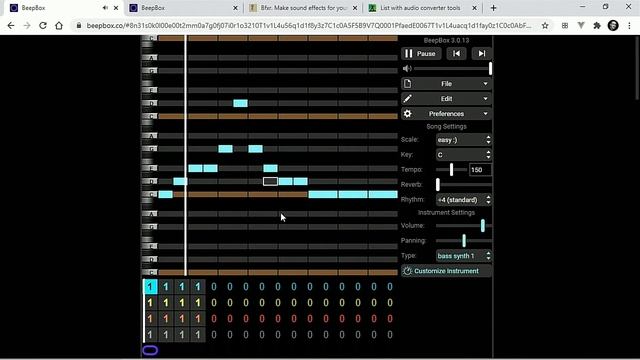Click the beepbox.co address bar URL

click(x=309, y=25)
